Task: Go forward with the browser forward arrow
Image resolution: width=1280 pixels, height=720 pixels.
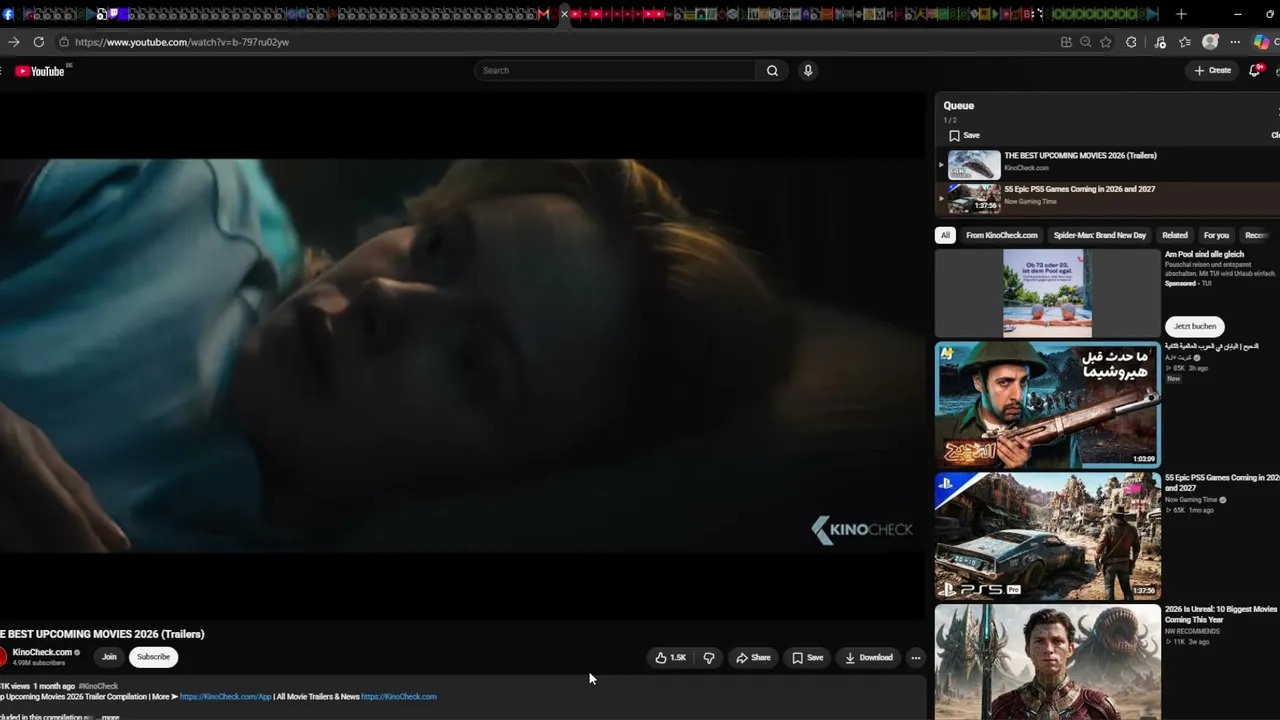Action: coord(13,42)
